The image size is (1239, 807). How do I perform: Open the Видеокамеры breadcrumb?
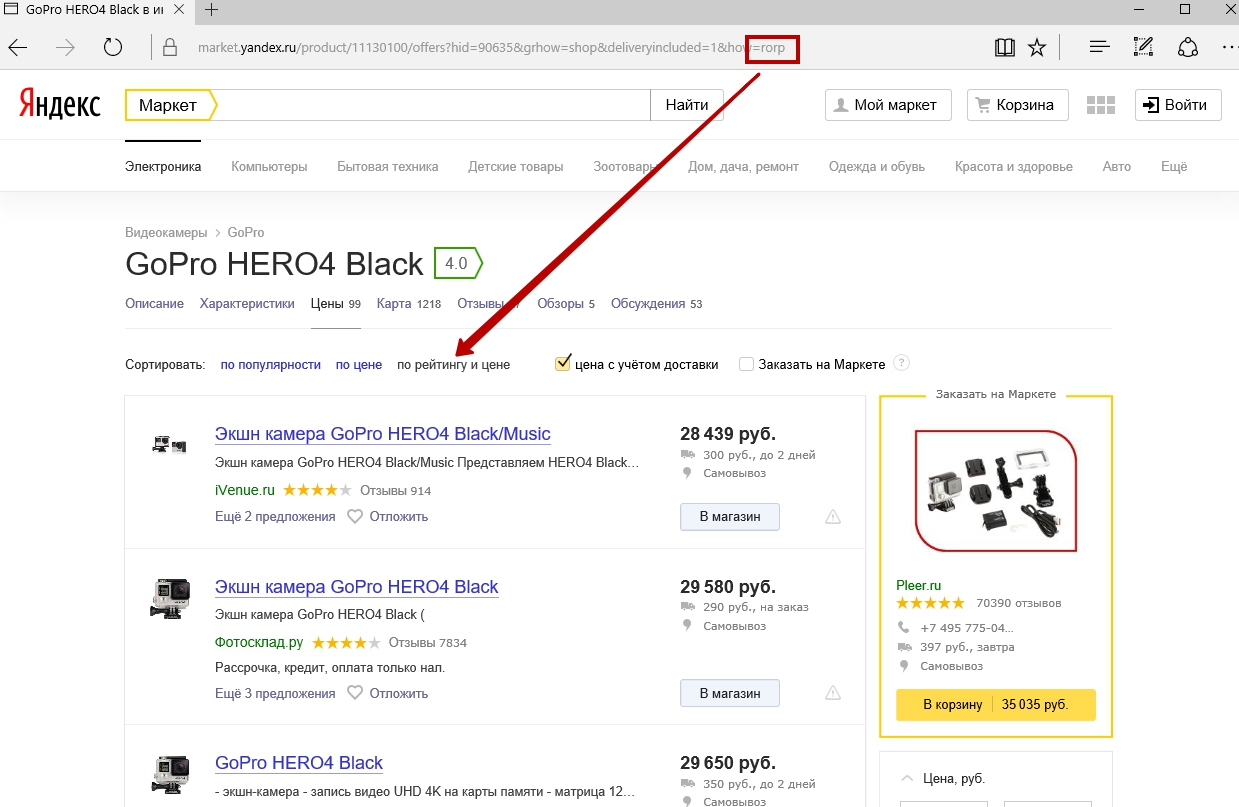coord(166,232)
